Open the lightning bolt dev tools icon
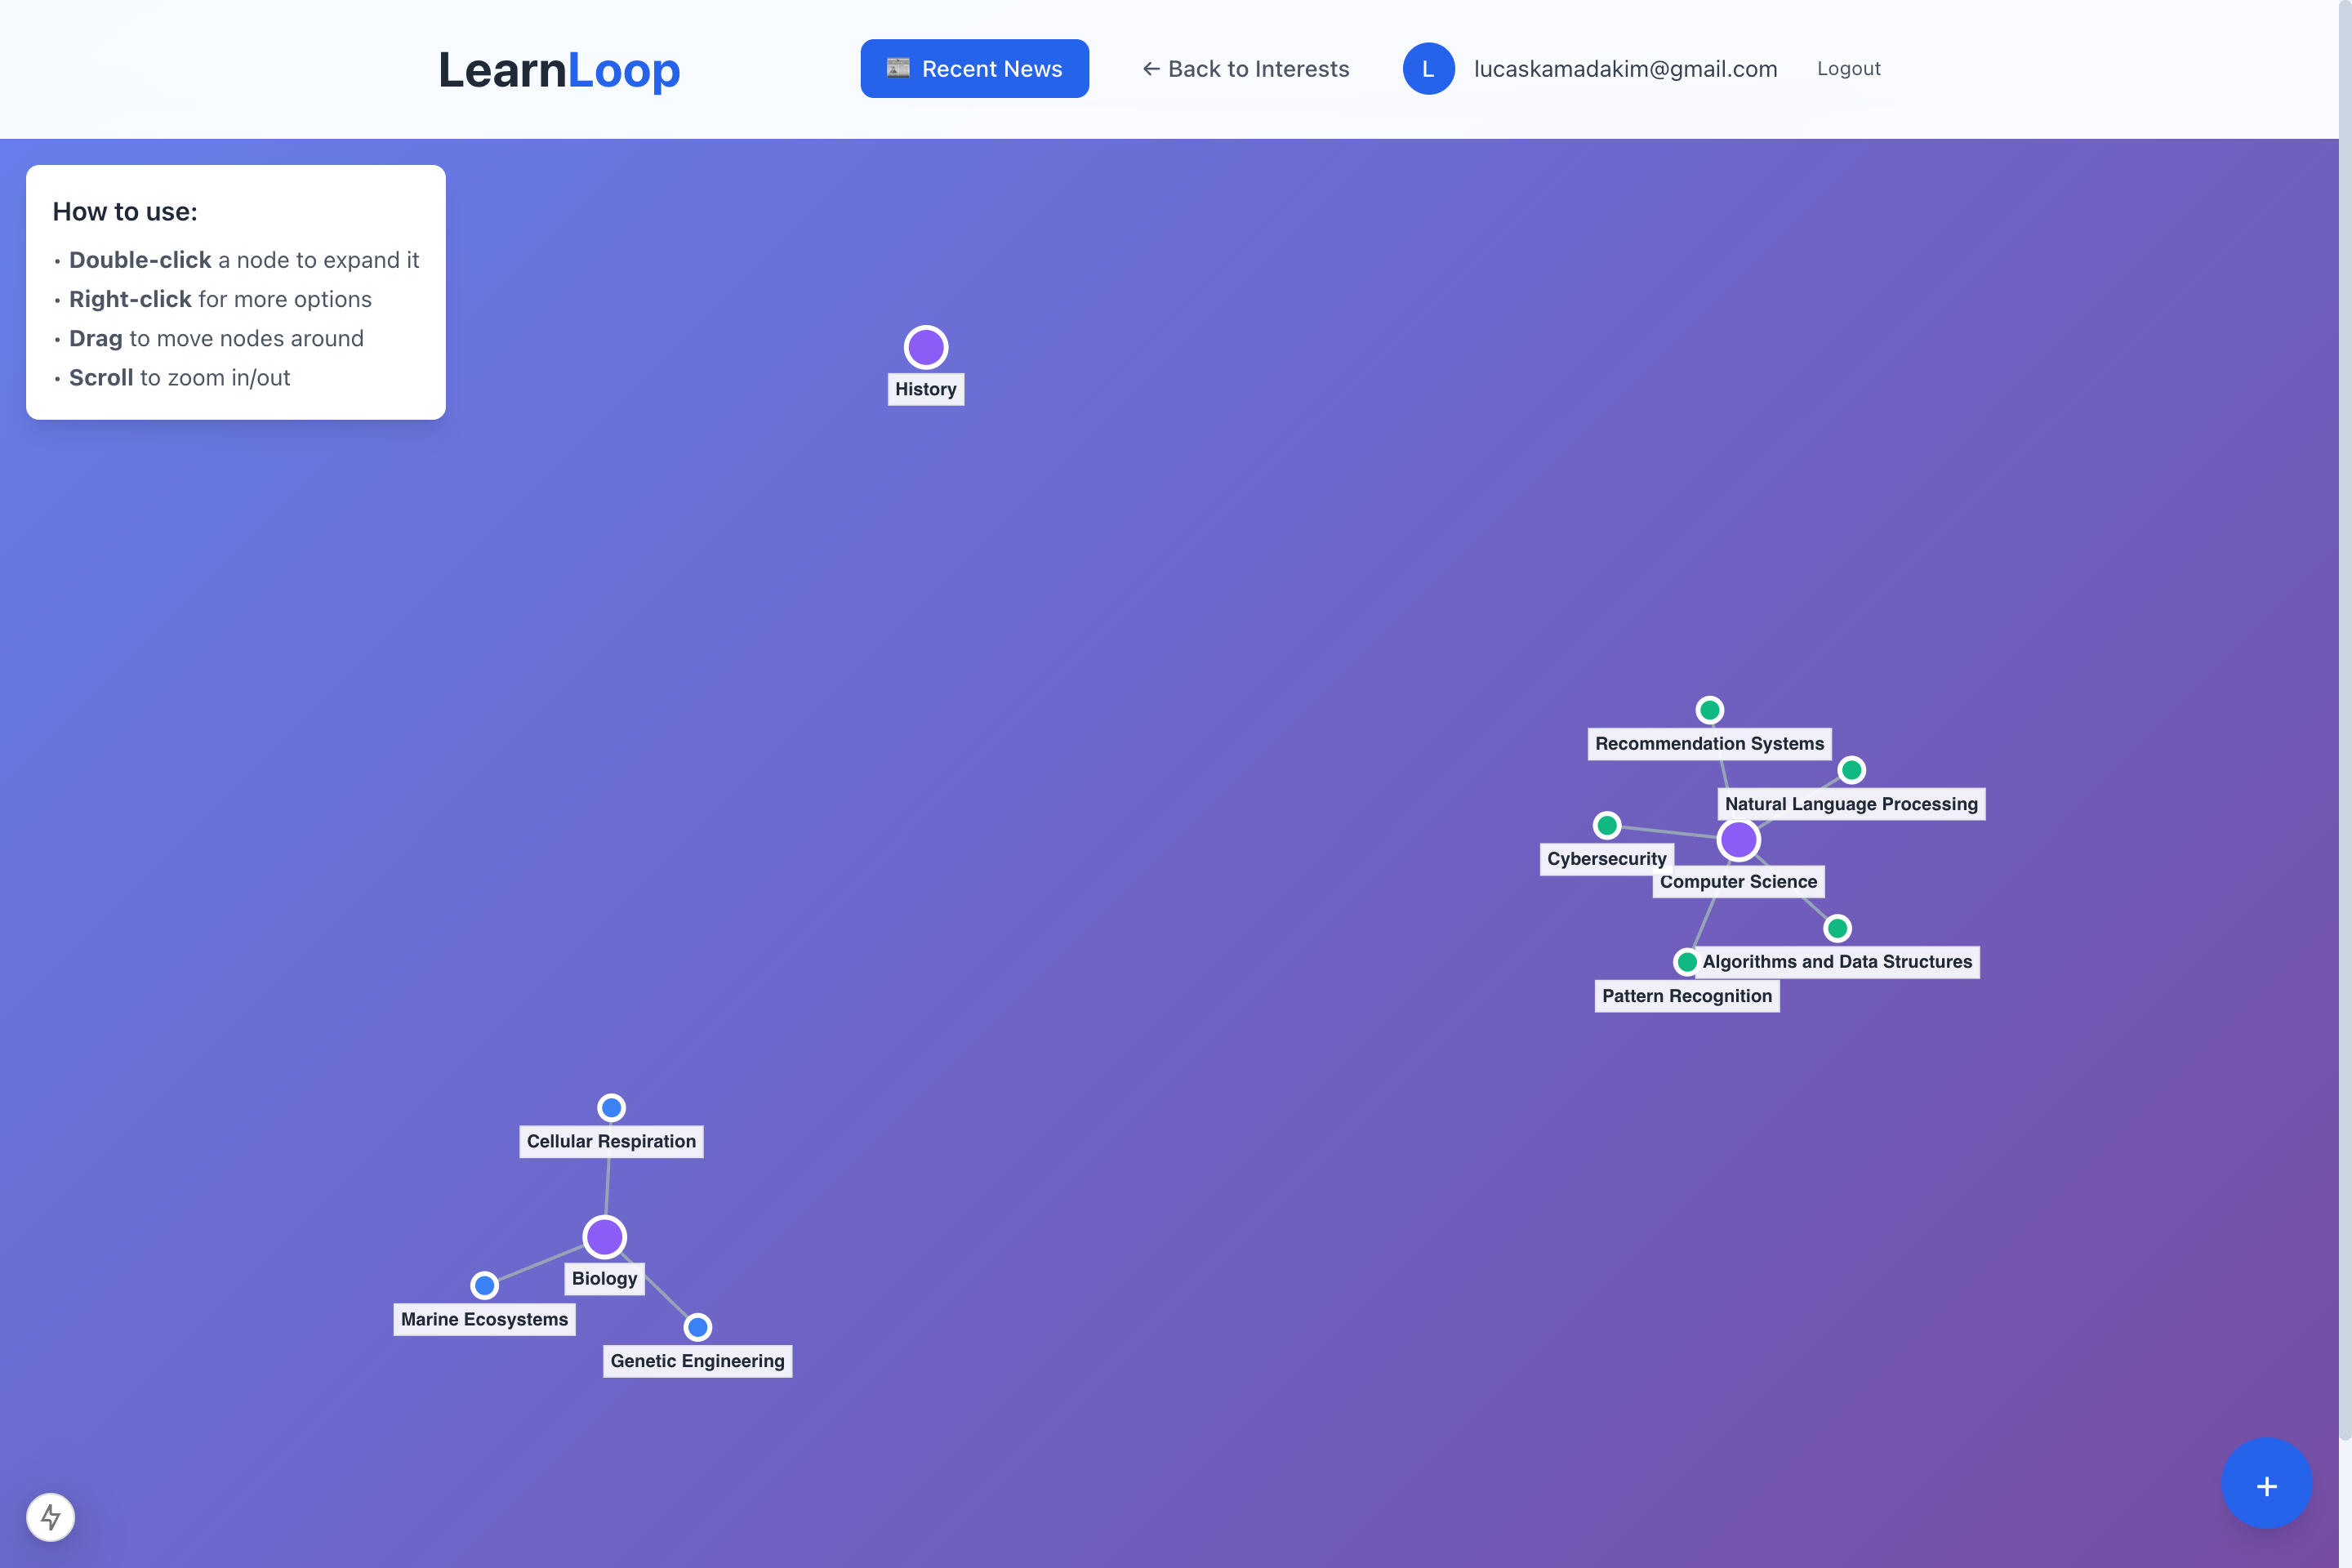The width and height of the screenshot is (2352, 1568). point(50,1517)
